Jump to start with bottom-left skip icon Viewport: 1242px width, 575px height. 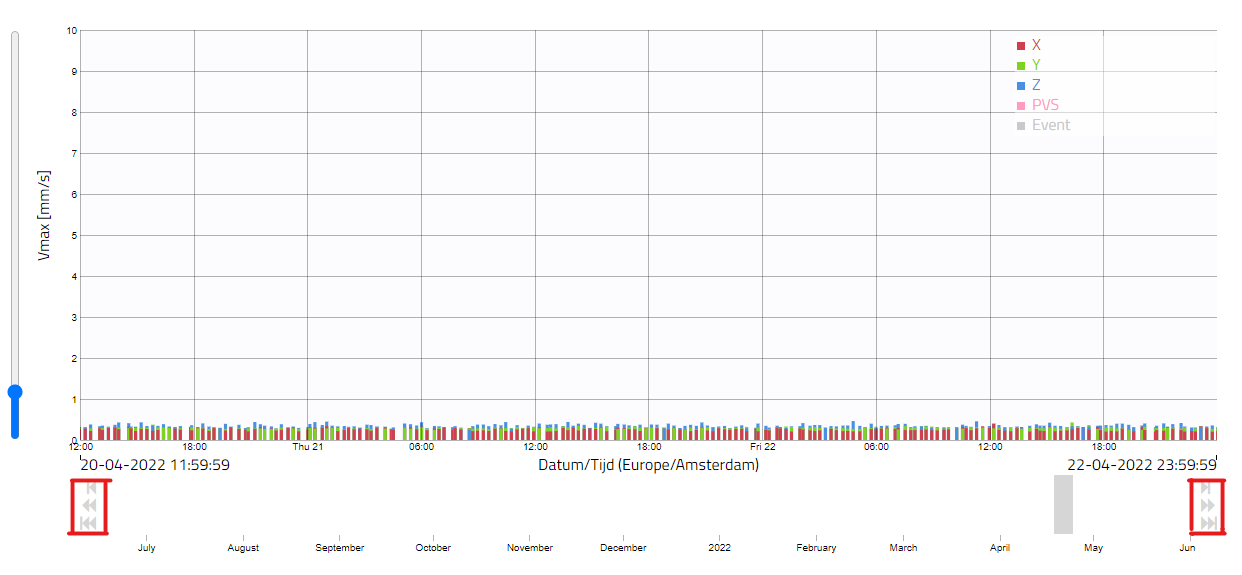pyautogui.click(x=89, y=523)
